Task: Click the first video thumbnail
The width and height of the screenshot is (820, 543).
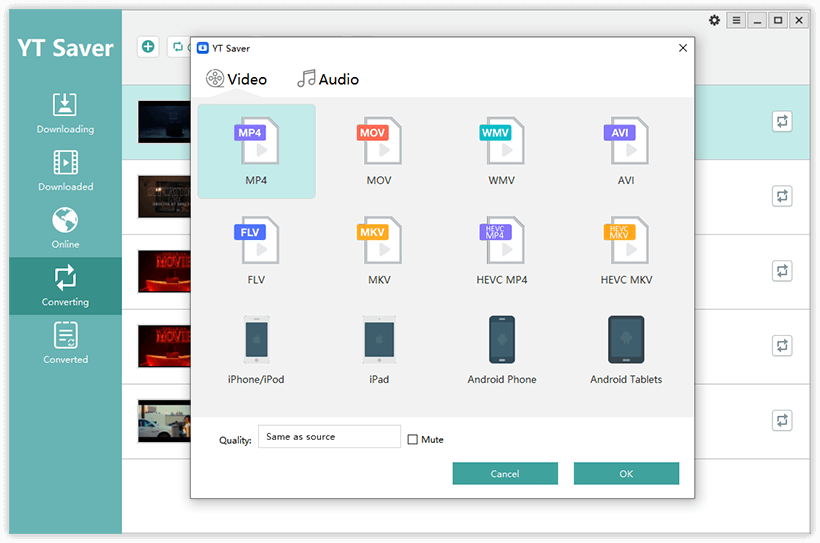Action: pos(164,122)
